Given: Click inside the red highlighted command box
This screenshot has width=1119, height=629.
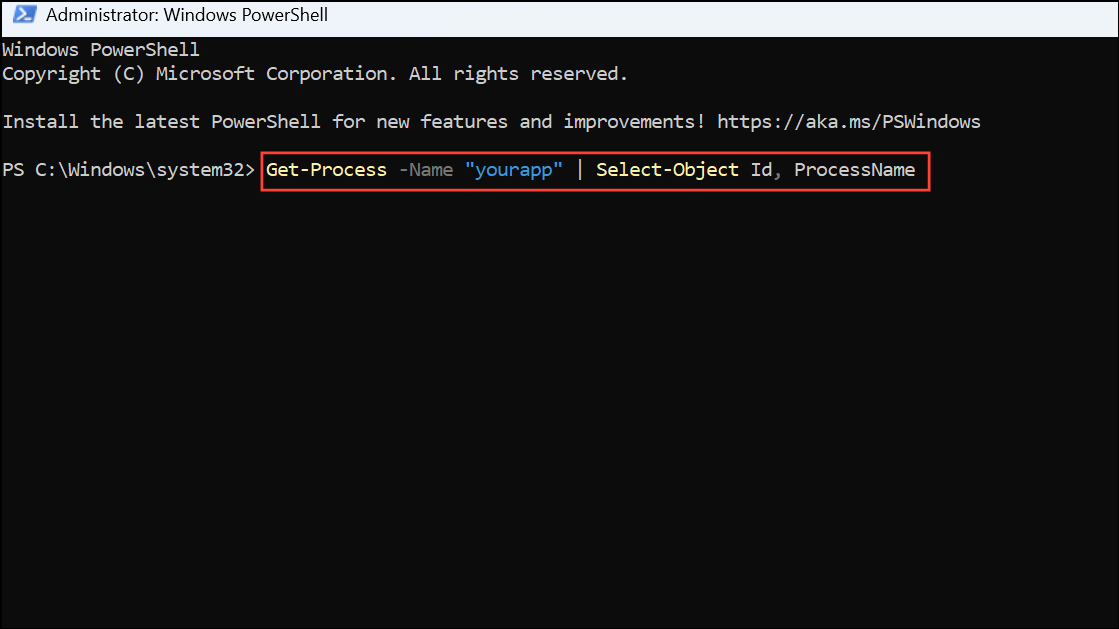Looking at the screenshot, I should click(594, 169).
